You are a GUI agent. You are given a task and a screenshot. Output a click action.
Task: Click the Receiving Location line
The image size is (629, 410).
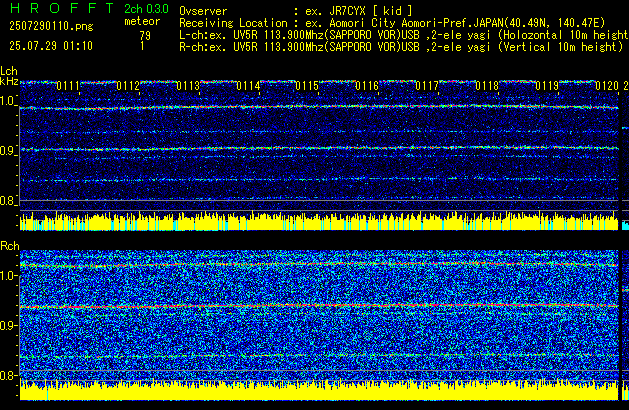pos(392,23)
